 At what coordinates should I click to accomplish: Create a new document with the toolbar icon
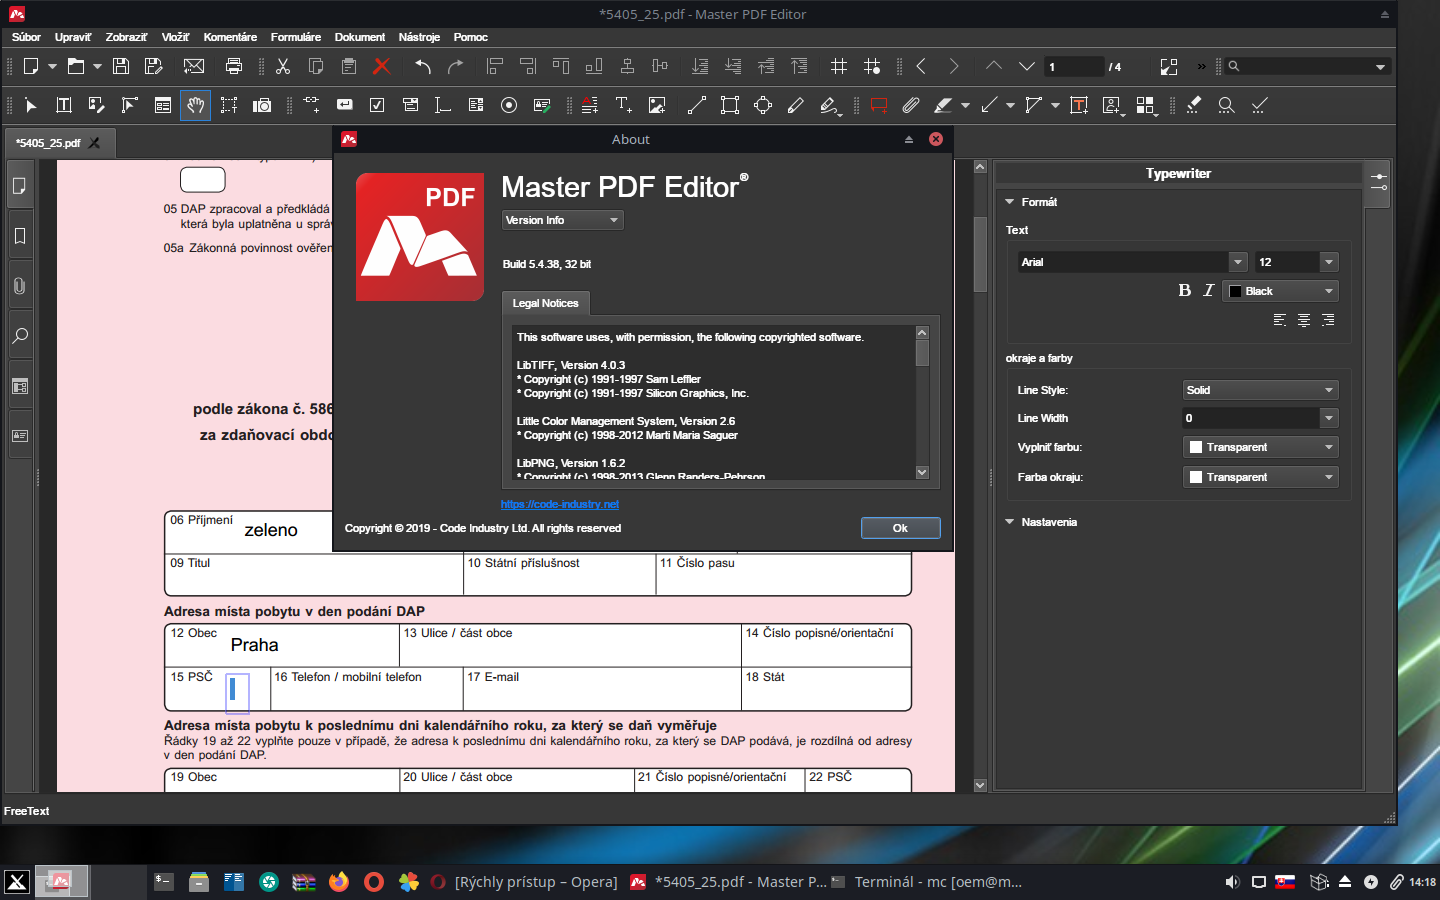pos(31,66)
